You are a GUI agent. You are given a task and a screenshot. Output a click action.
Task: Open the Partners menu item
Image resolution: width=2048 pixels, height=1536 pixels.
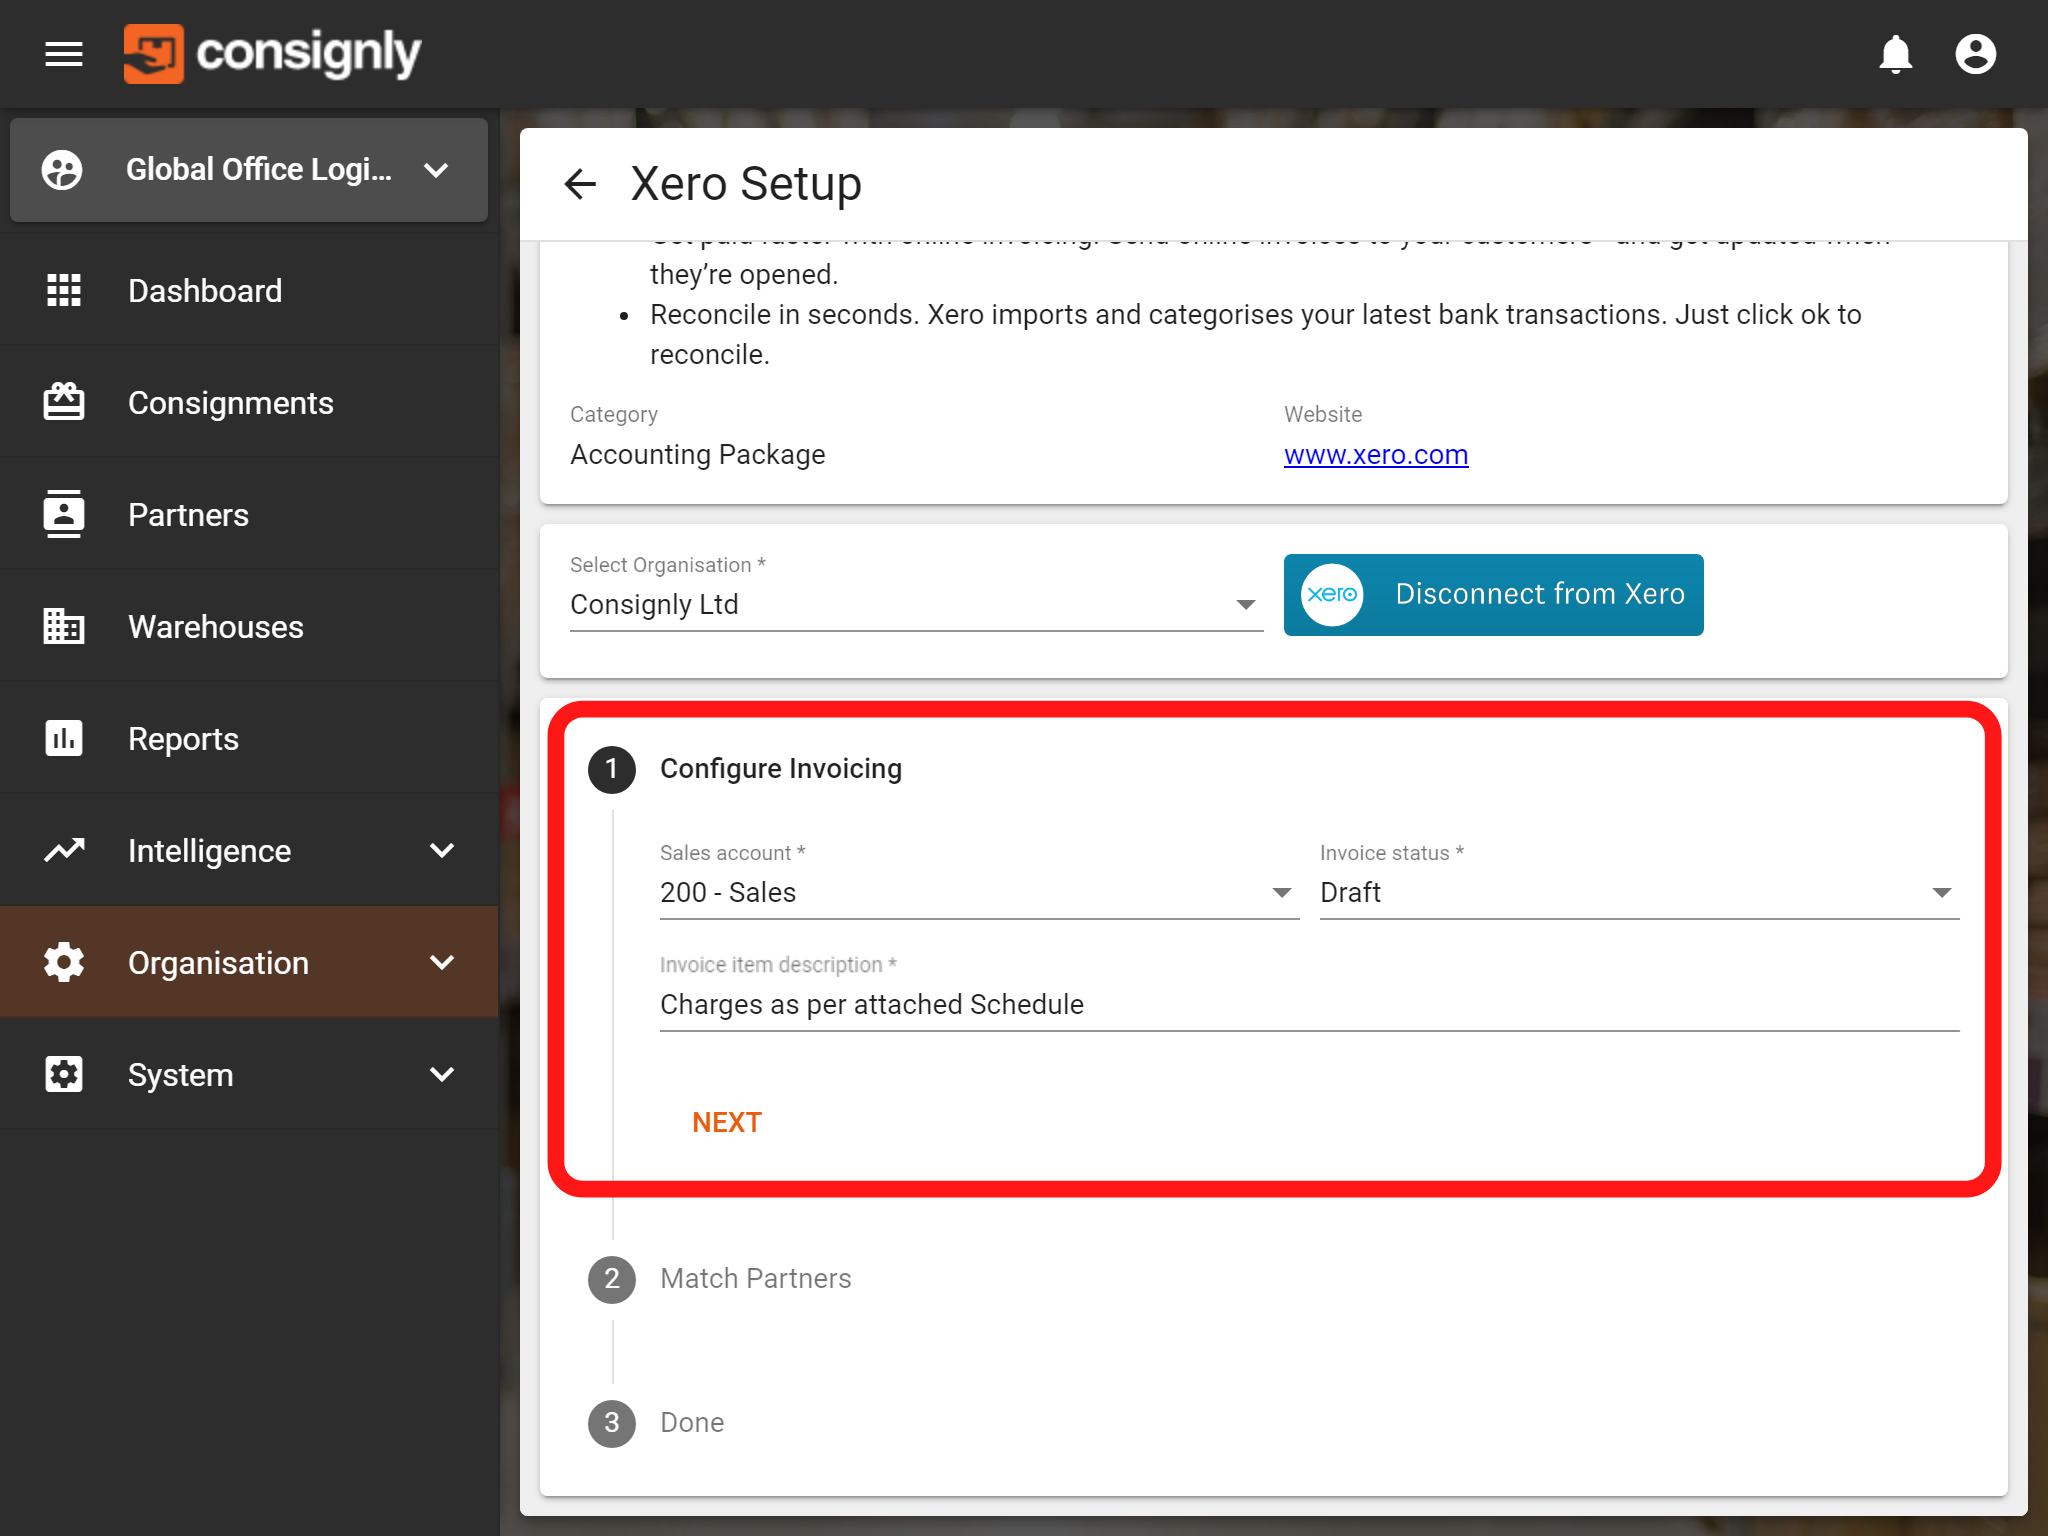[249, 514]
